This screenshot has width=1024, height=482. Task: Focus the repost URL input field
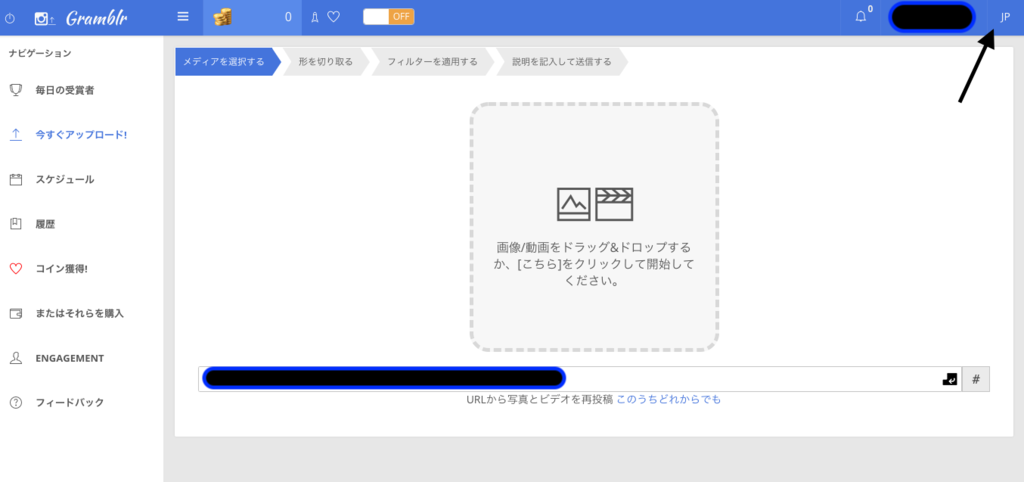click(x=580, y=379)
